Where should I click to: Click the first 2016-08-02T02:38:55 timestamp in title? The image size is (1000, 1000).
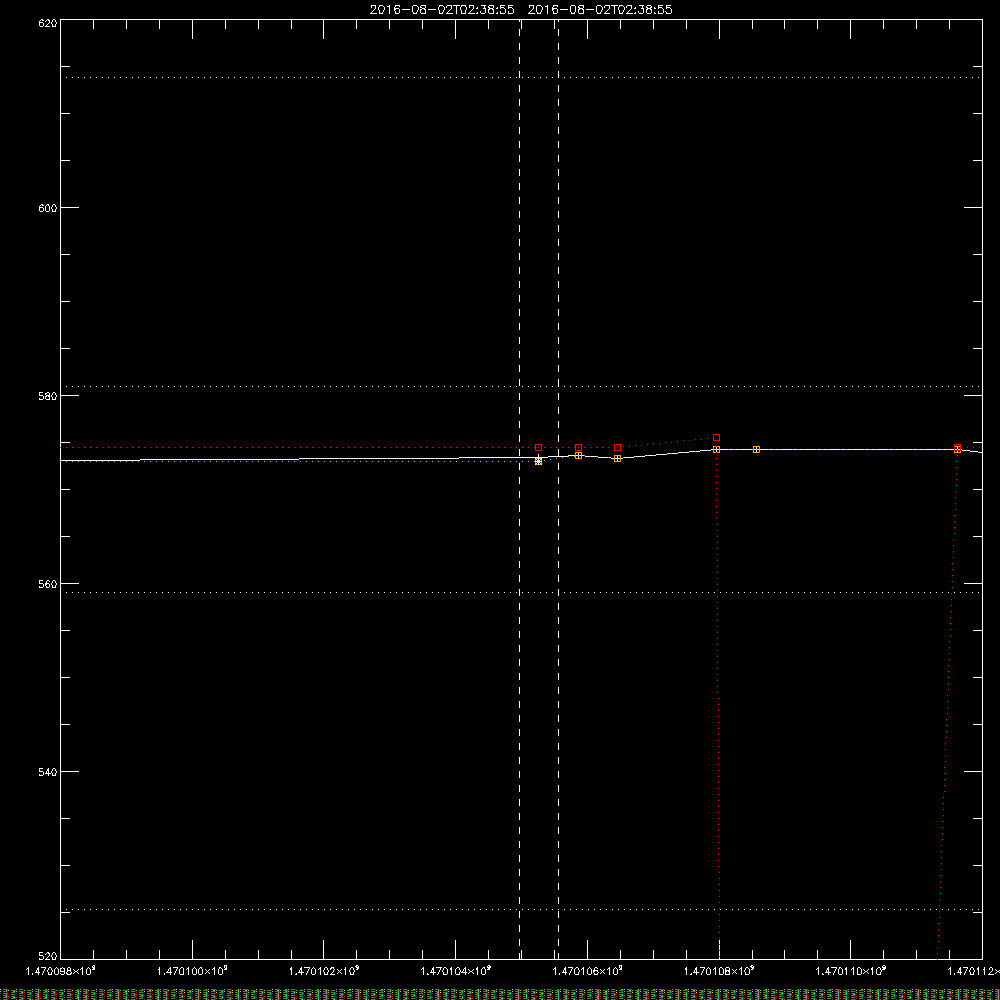point(442,10)
